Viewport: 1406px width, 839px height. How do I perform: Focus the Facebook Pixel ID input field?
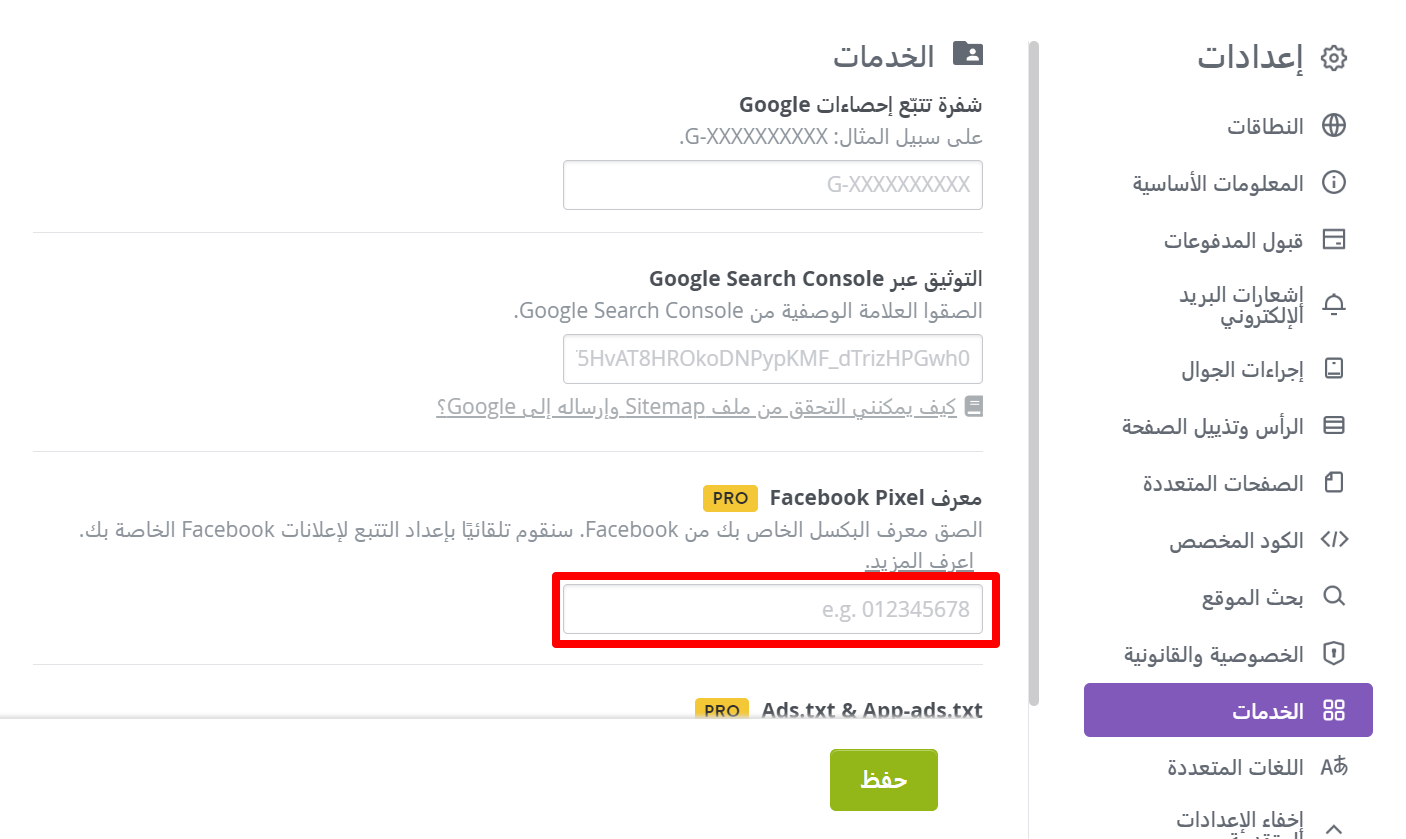click(773, 609)
